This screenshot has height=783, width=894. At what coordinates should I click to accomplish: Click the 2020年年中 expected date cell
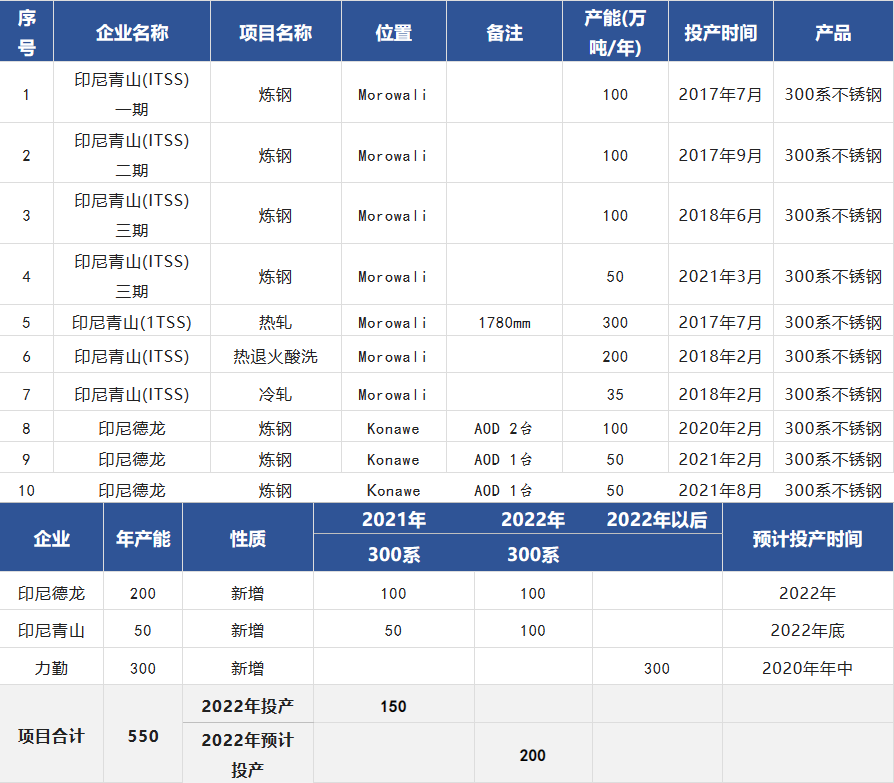click(x=807, y=668)
